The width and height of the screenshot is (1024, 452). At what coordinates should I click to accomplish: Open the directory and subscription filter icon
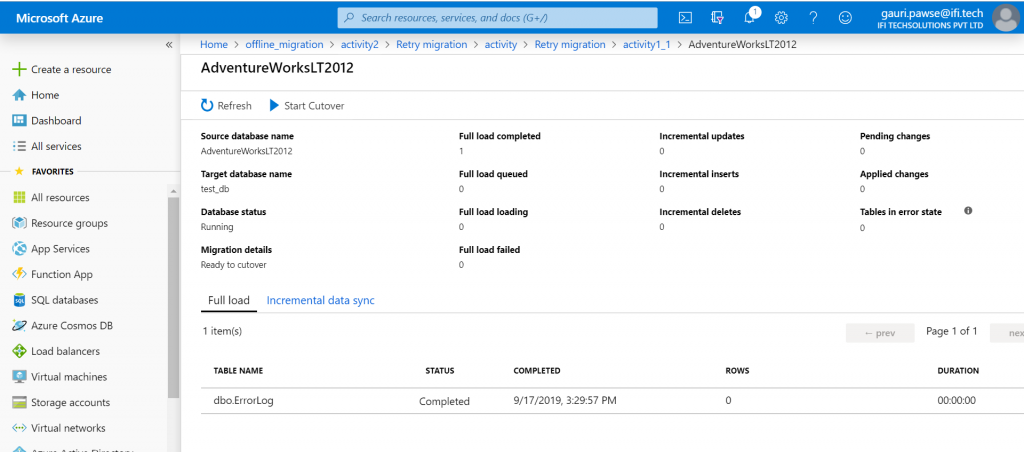718,18
